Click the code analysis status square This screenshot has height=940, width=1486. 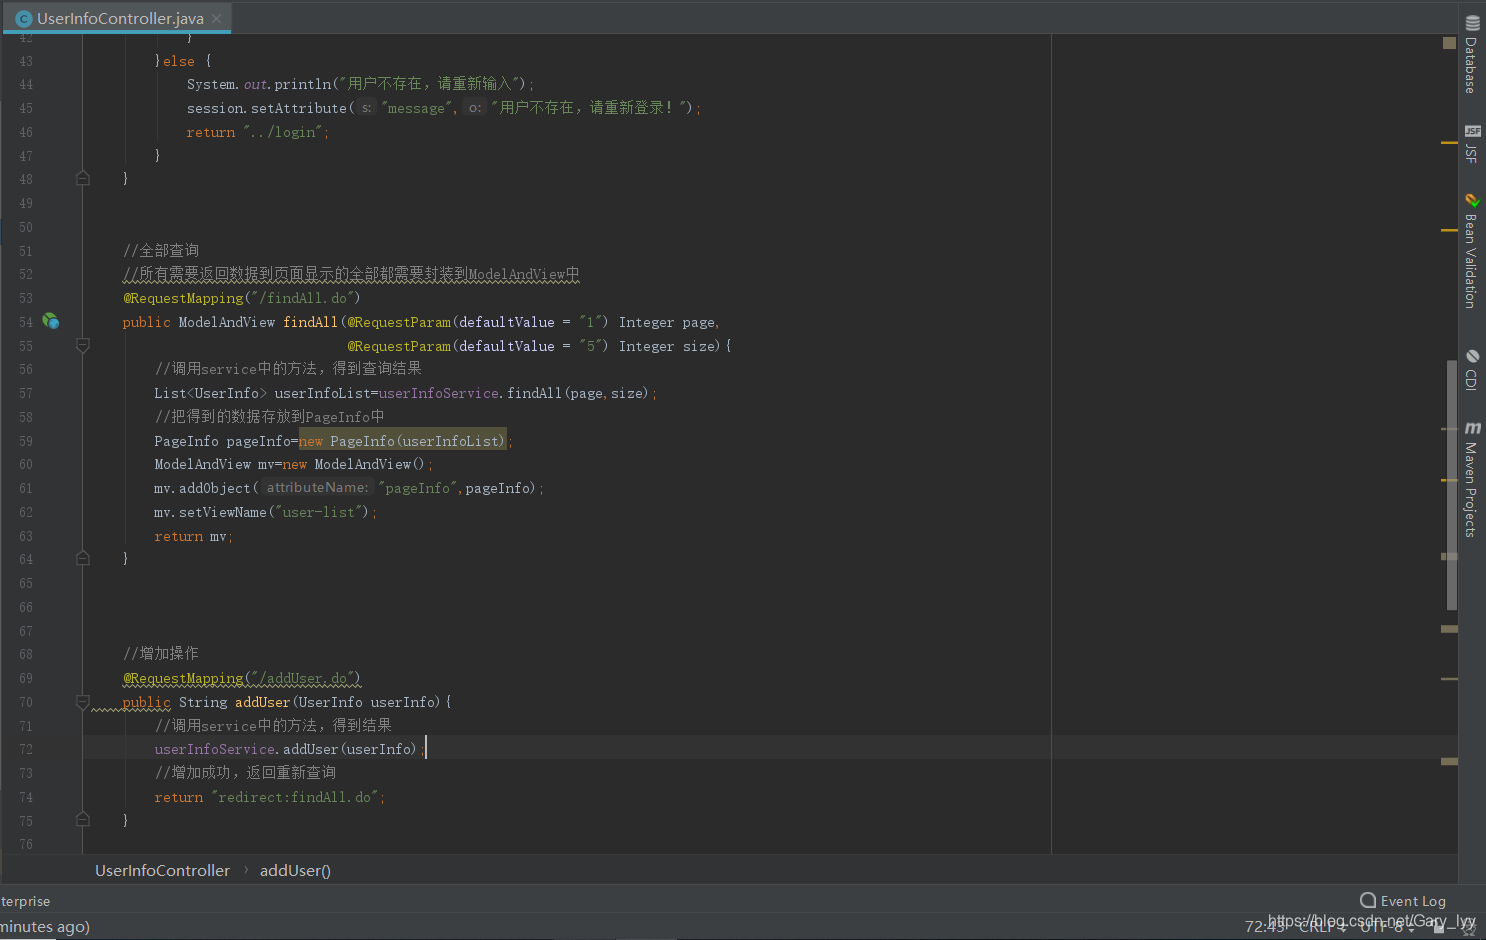[x=1449, y=43]
